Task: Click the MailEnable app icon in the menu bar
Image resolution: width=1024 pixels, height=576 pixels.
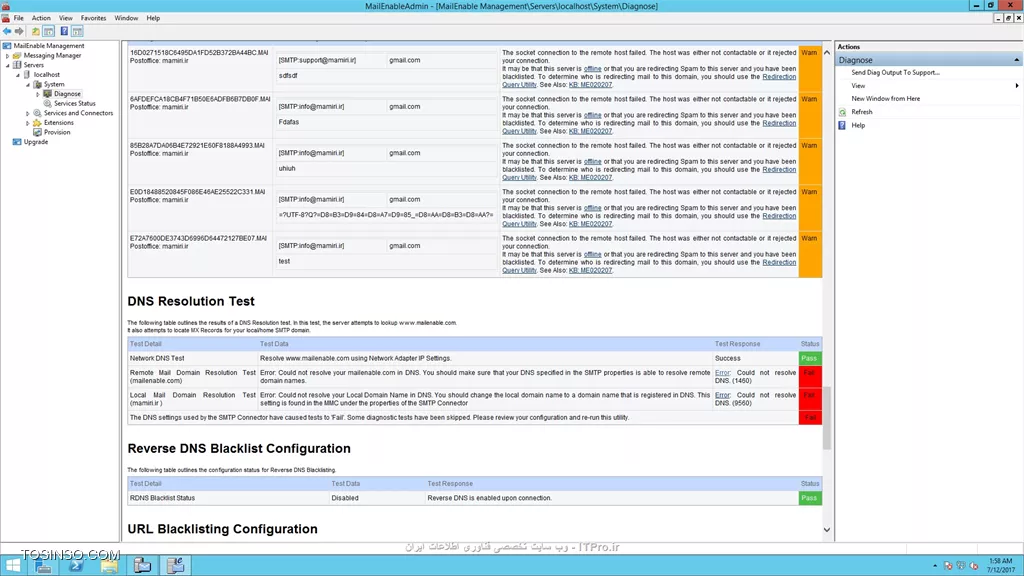Action: [x=6, y=18]
